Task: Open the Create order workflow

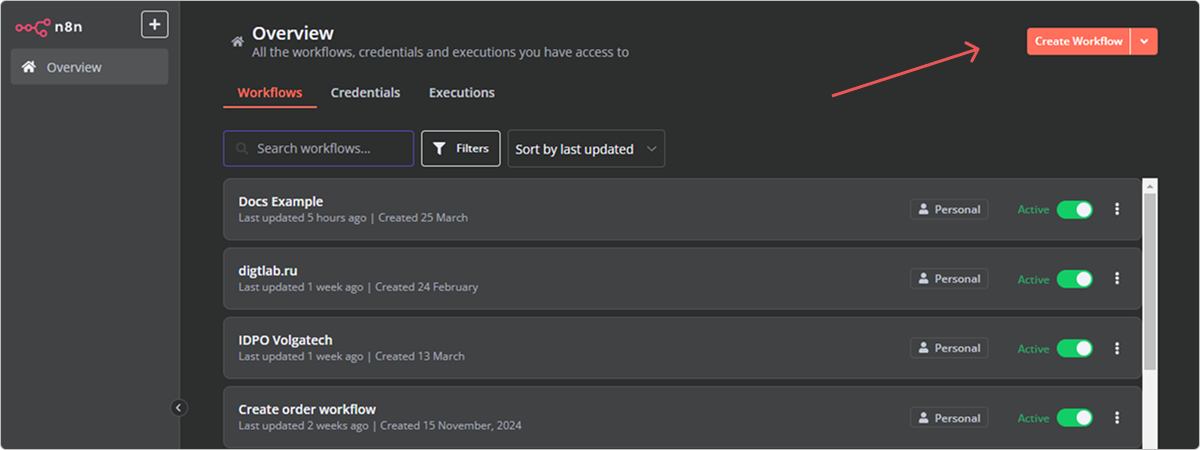Action: point(682,417)
